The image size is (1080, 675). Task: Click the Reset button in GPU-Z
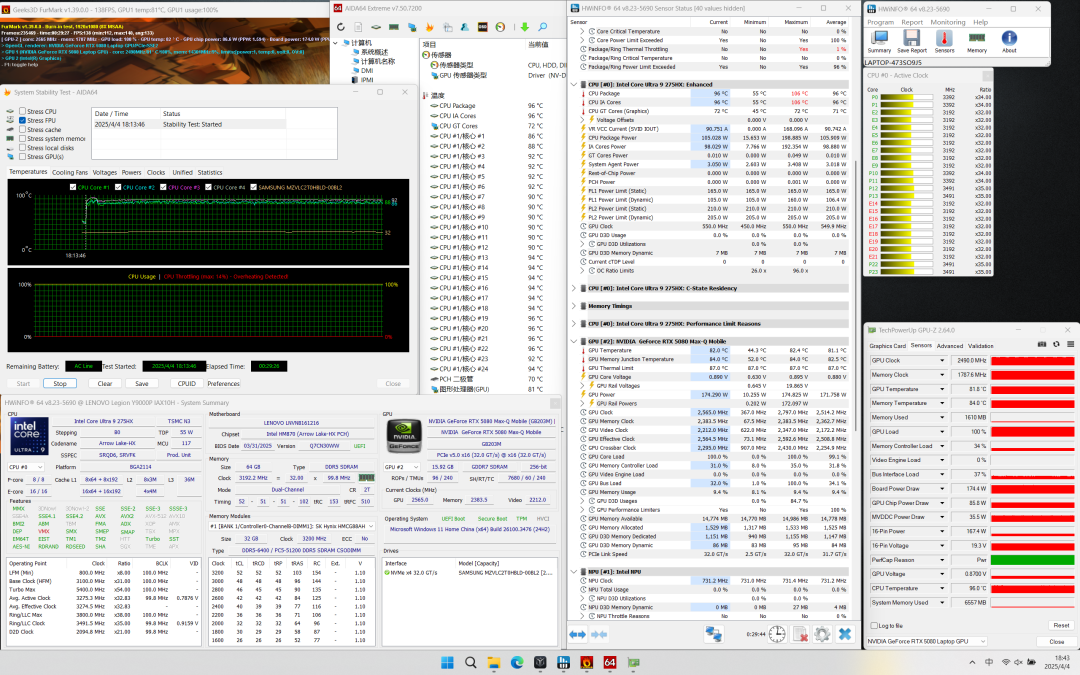(x=1061, y=625)
